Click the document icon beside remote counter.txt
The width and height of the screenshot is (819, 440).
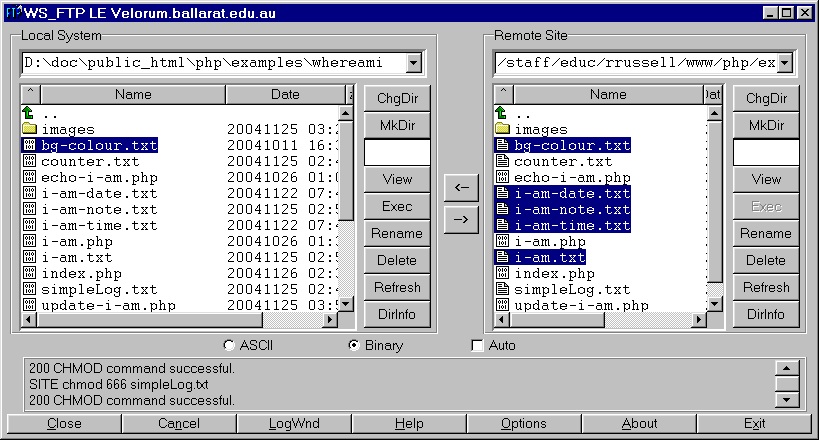(502, 161)
